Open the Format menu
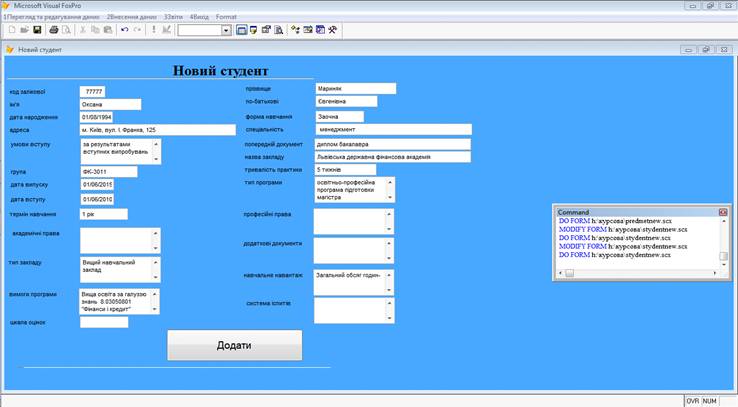The height and width of the screenshot is (407, 738). (226, 18)
